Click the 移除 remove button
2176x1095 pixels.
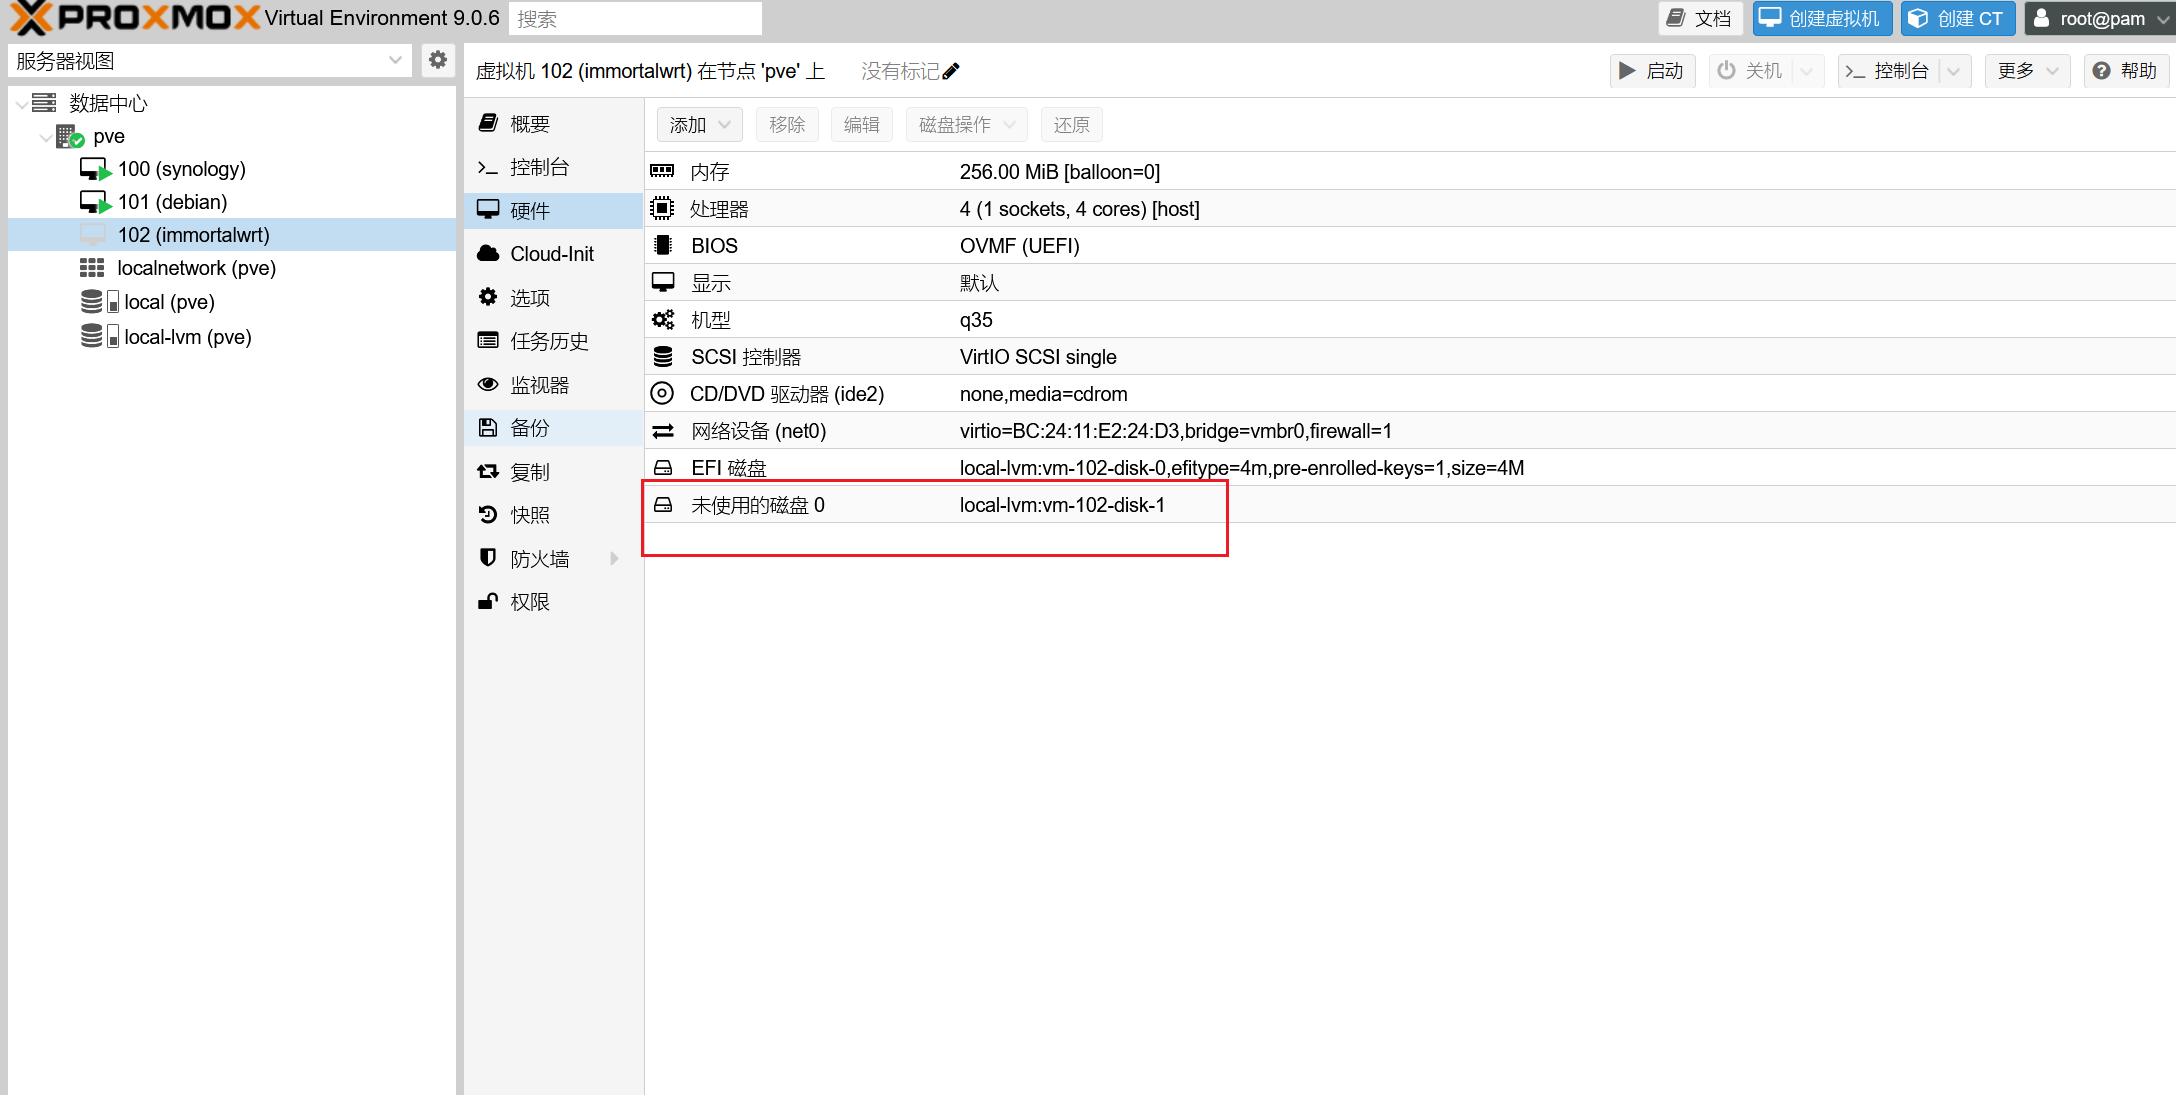(787, 125)
